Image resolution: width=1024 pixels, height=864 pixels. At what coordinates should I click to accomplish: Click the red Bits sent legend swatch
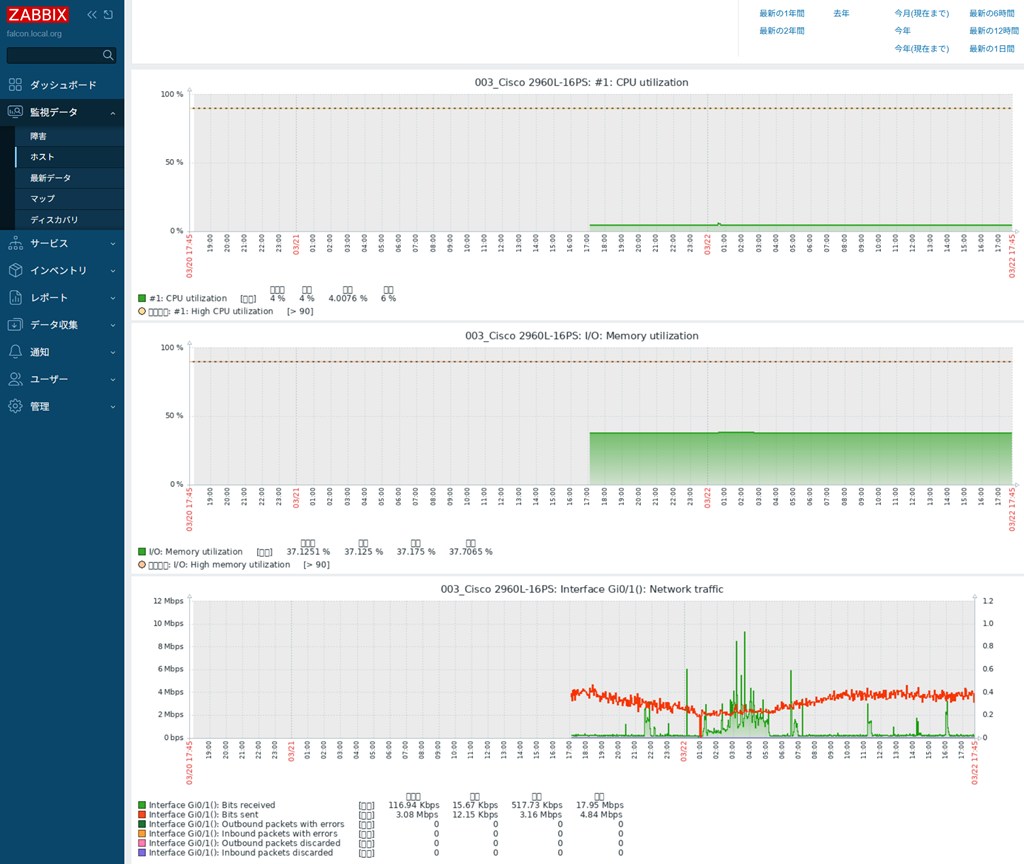(x=142, y=815)
